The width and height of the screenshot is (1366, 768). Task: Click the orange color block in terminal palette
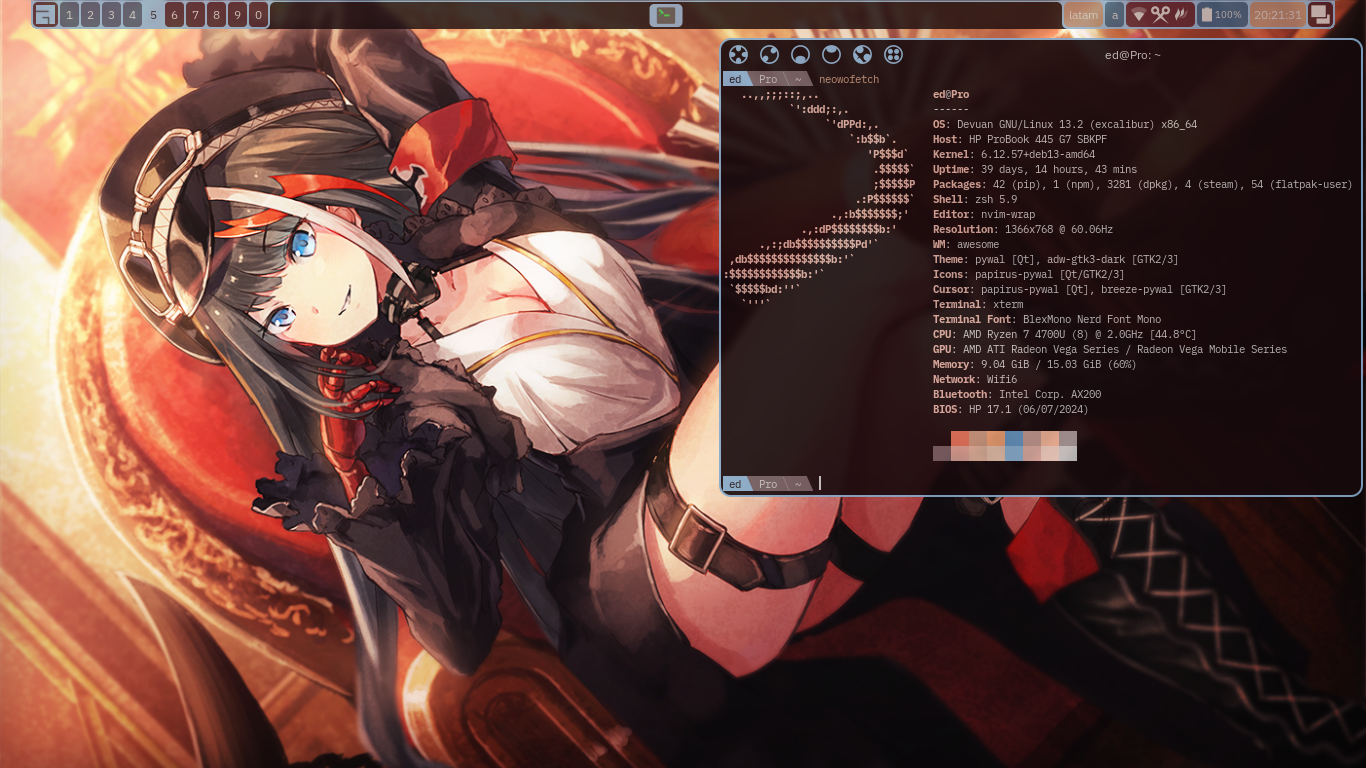click(x=996, y=438)
